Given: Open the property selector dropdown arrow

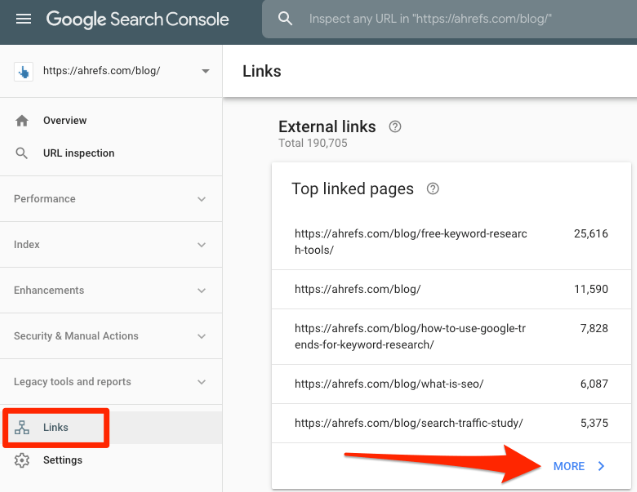Looking at the screenshot, I should coord(206,71).
